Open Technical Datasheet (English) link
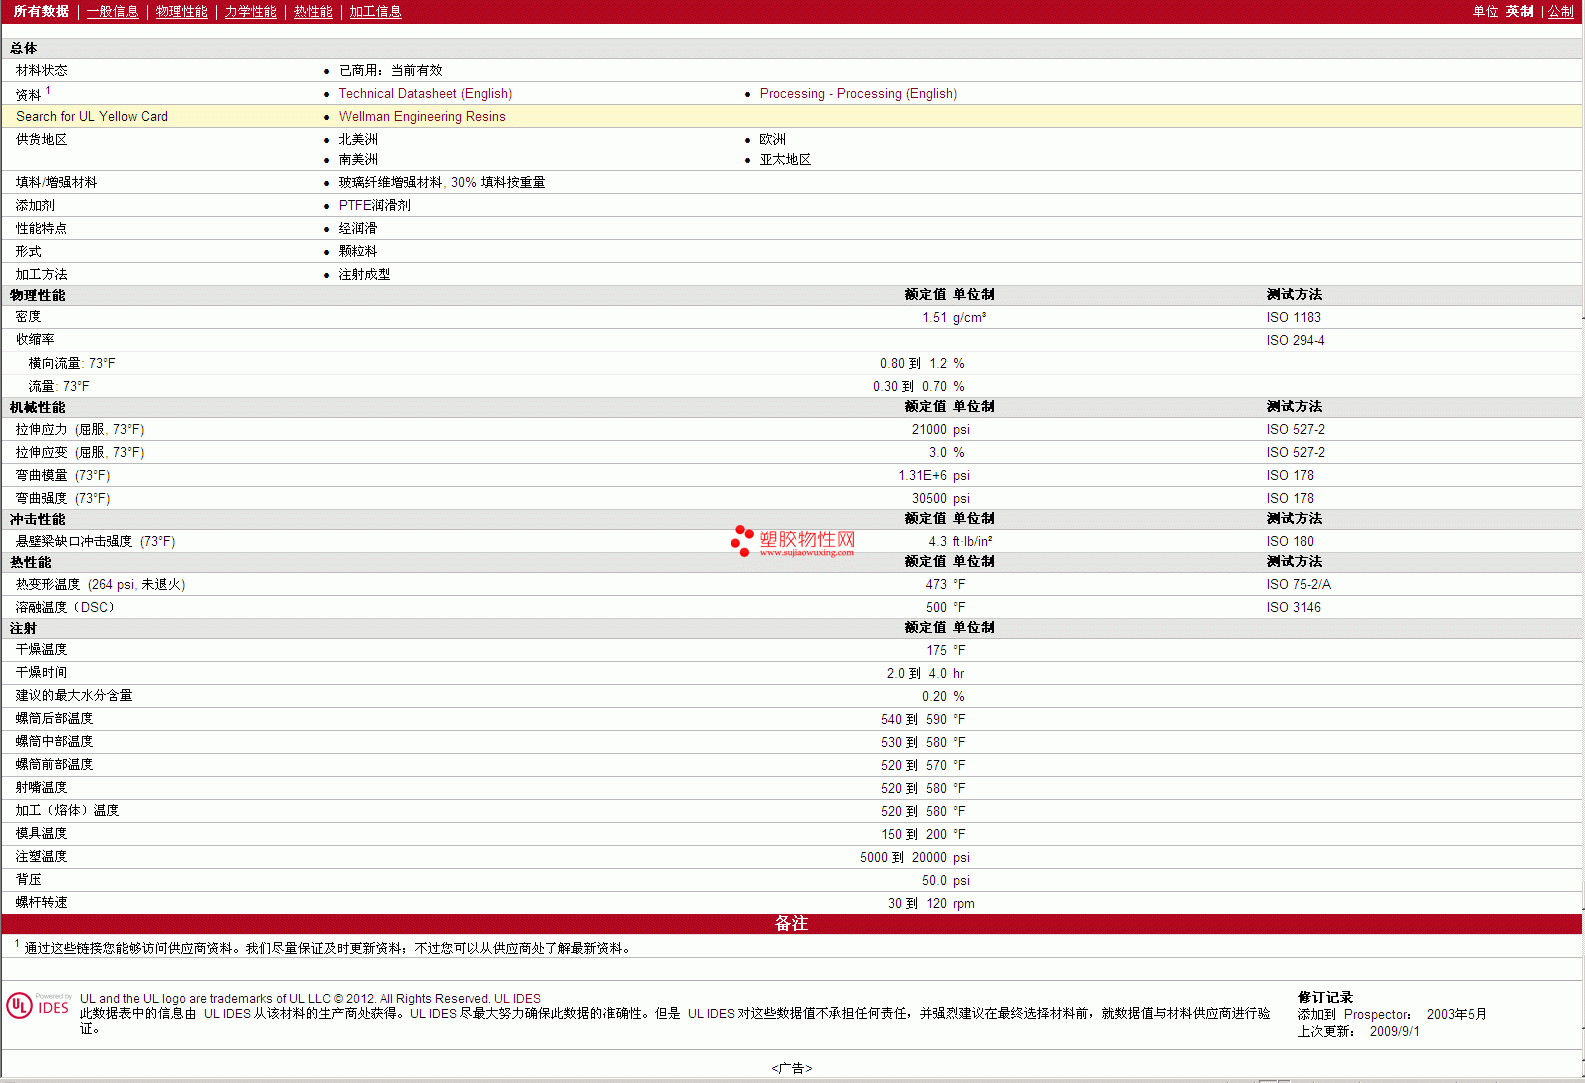 [425, 94]
